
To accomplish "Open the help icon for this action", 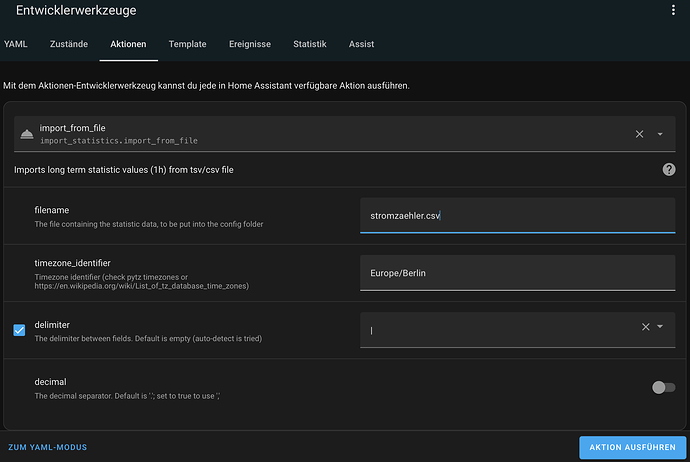I will (669, 169).
